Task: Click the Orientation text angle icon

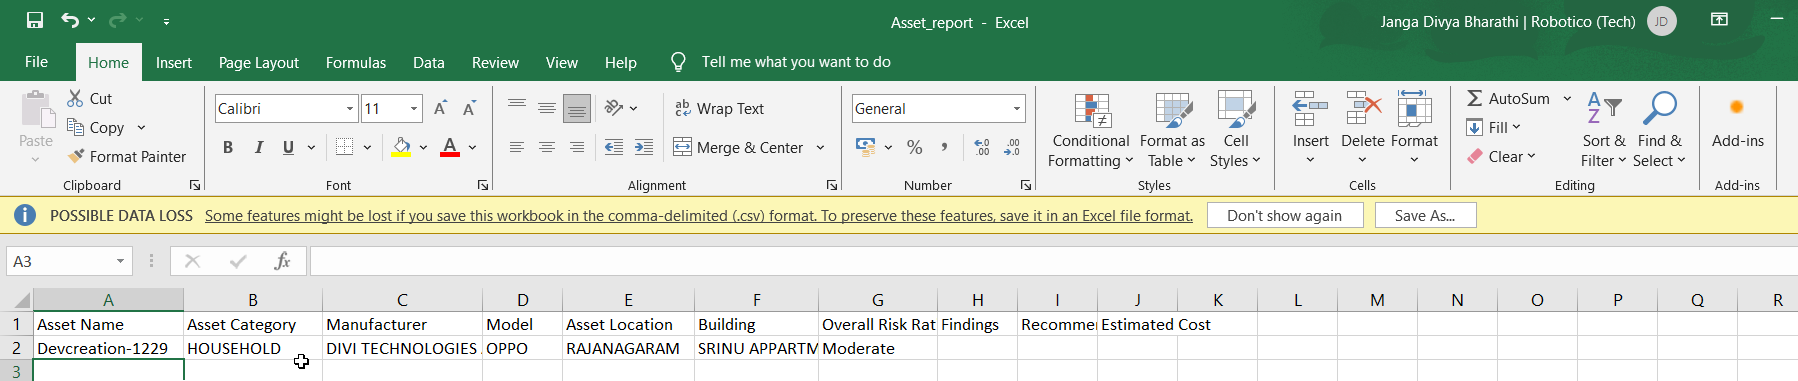Action: pyautogui.click(x=614, y=108)
